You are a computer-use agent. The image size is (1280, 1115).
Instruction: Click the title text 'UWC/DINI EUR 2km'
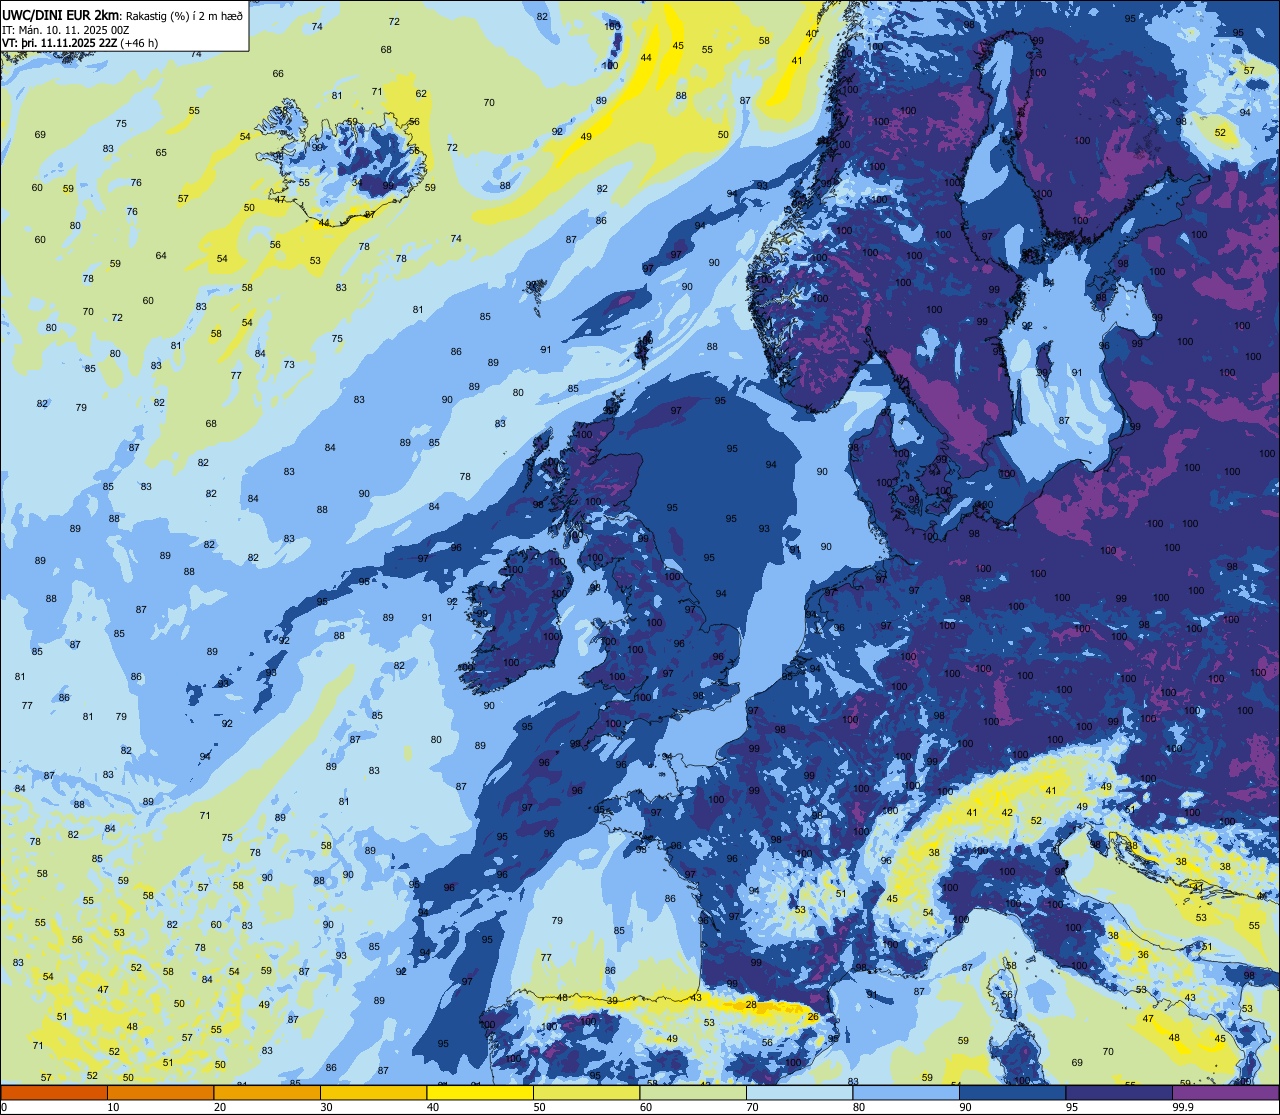click(x=61, y=14)
